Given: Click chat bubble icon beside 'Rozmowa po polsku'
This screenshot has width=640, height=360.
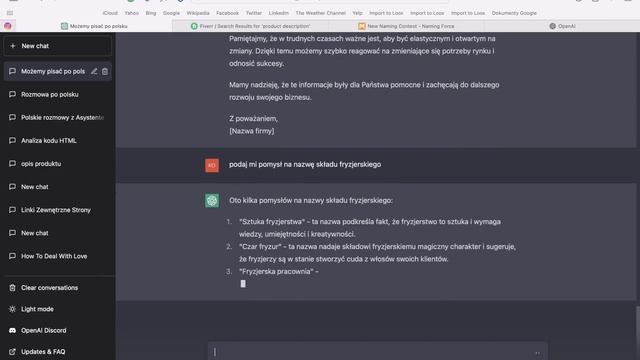Looking at the screenshot, I should tap(12, 94).
